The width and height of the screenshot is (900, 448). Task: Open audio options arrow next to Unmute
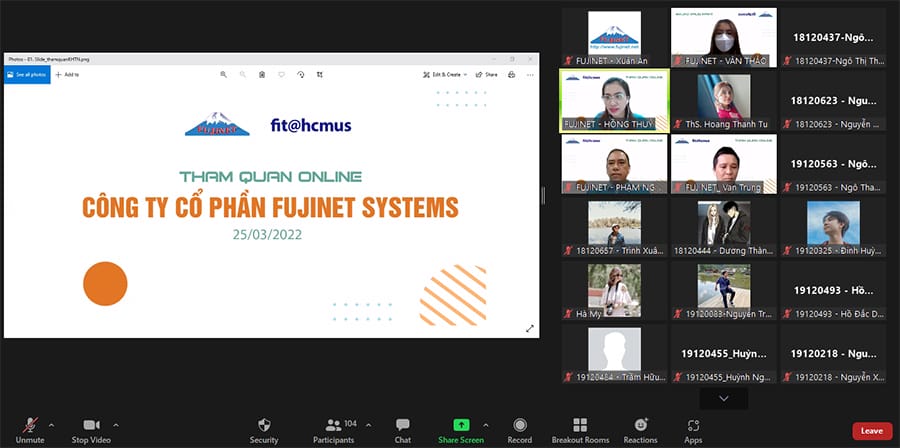52,425
